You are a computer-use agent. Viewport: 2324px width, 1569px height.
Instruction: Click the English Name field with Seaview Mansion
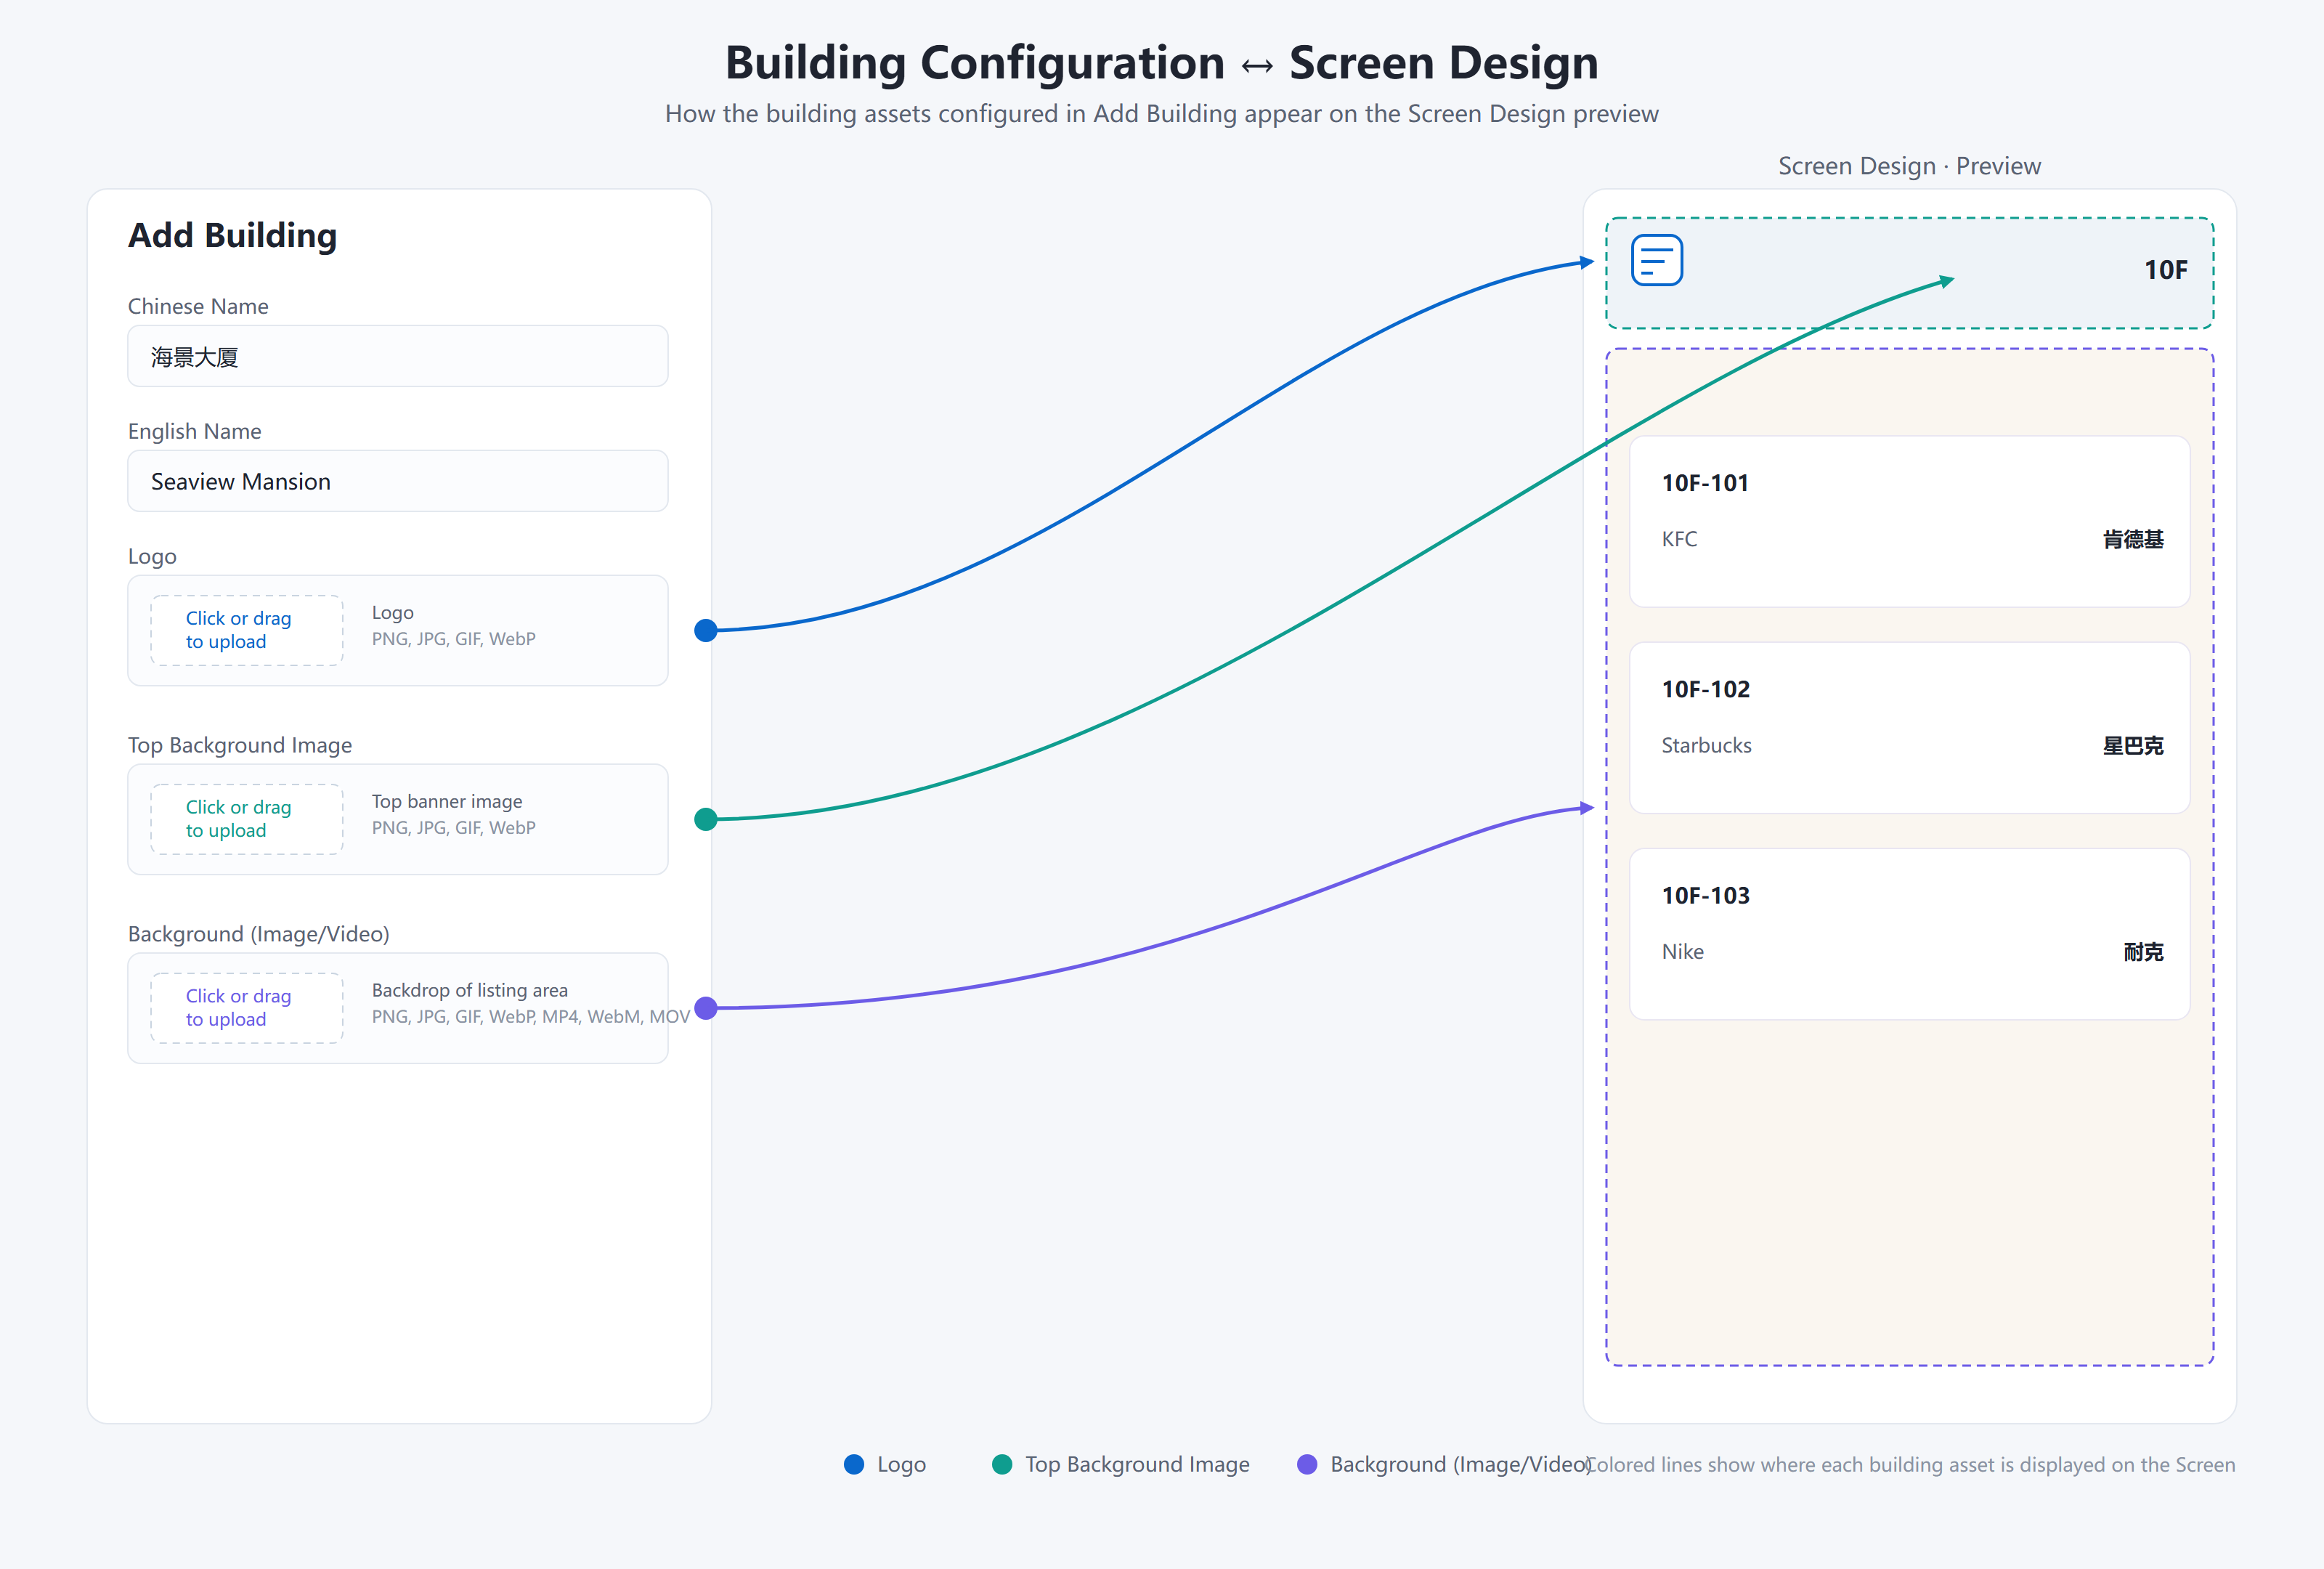pyautogui.click(x=398, y=481)
